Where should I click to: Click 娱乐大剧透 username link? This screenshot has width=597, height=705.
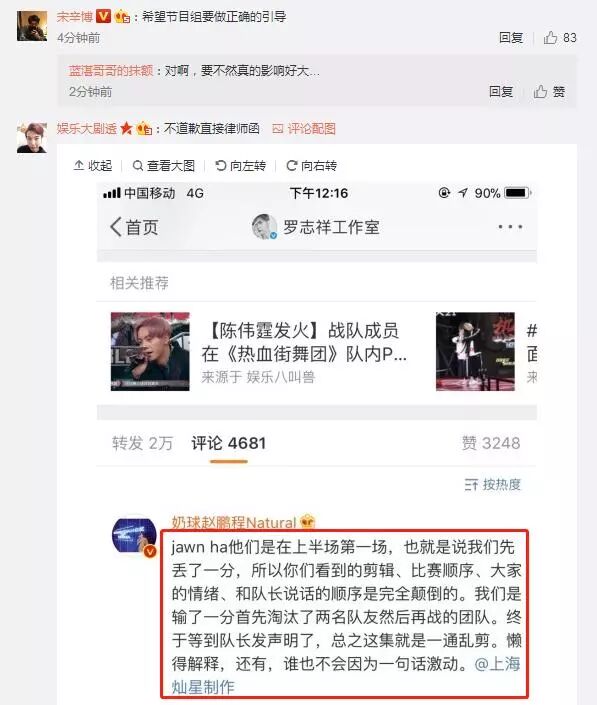click(86, 129)
